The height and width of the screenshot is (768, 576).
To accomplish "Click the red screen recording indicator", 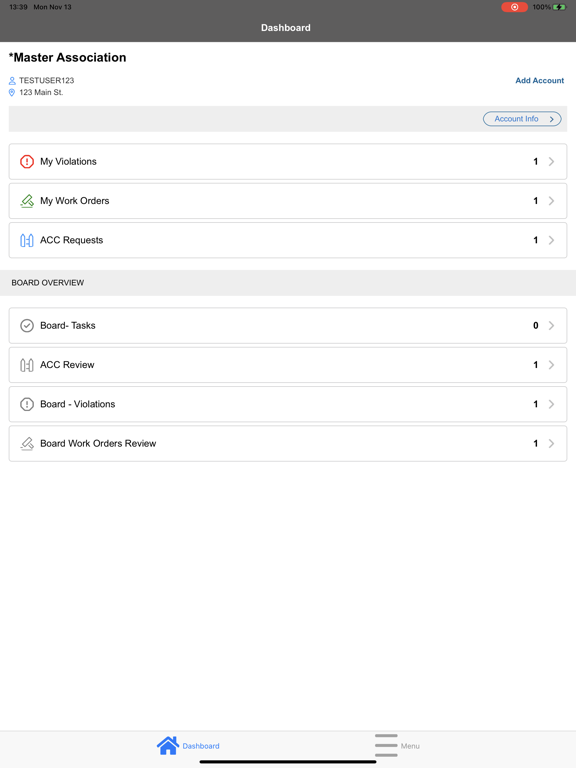I will pos(514,7).
